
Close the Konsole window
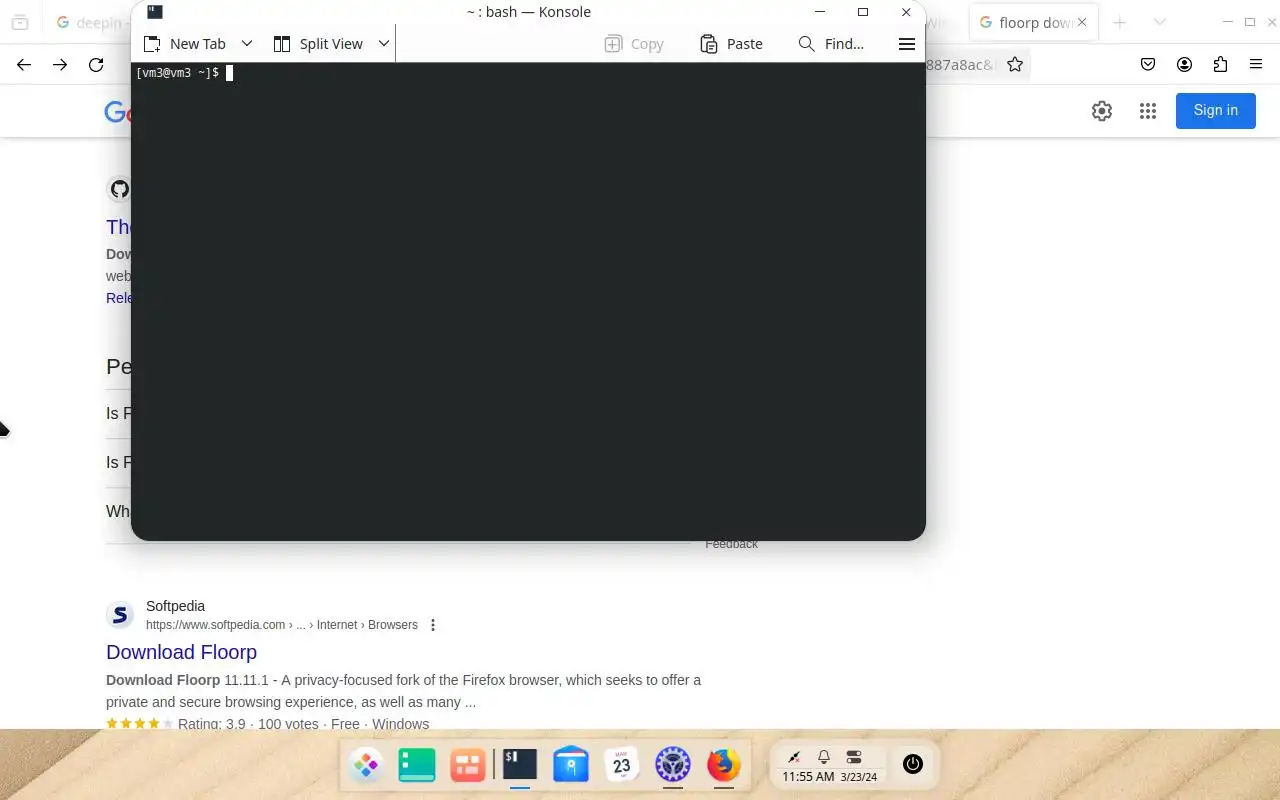click(x=906, y=12)
